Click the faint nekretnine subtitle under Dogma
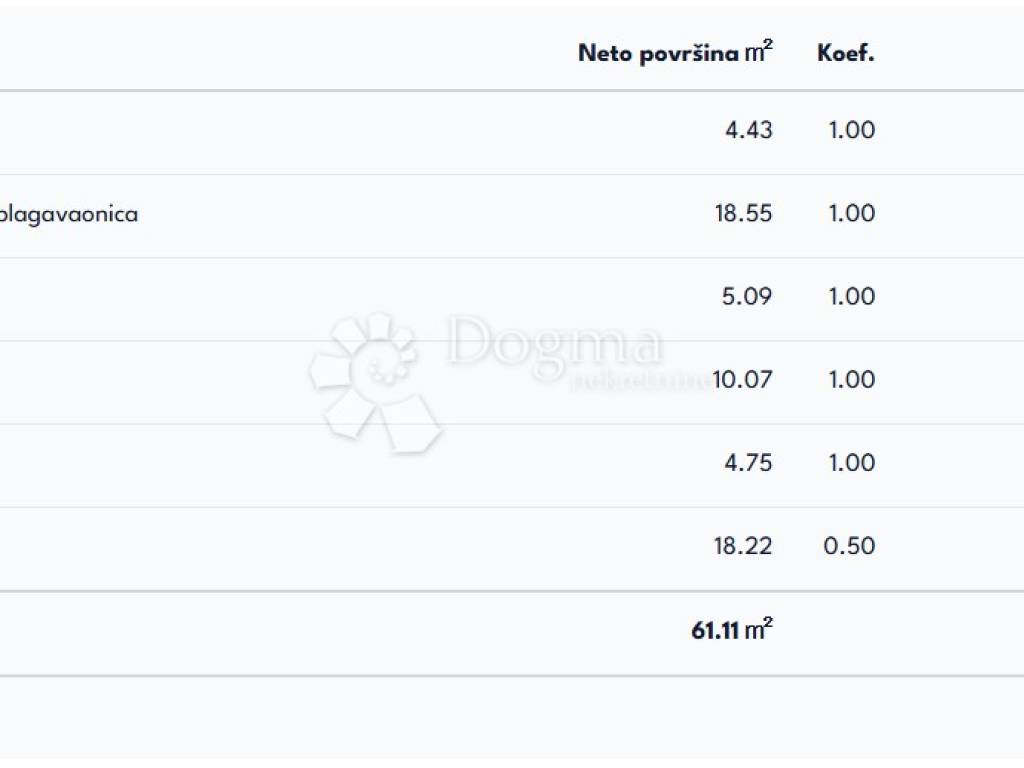 click(x=640, y=380)
